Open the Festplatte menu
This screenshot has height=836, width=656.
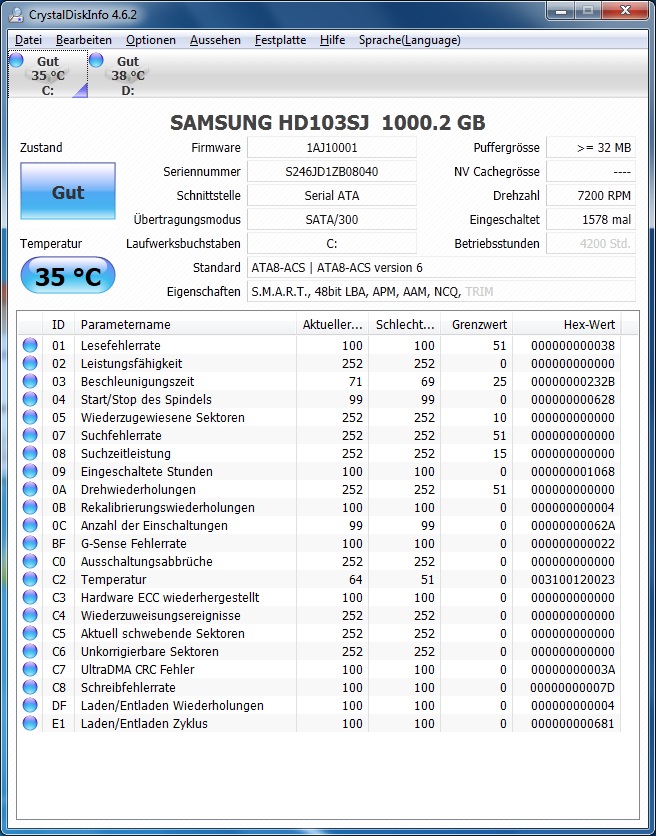[x=281, y=40]
